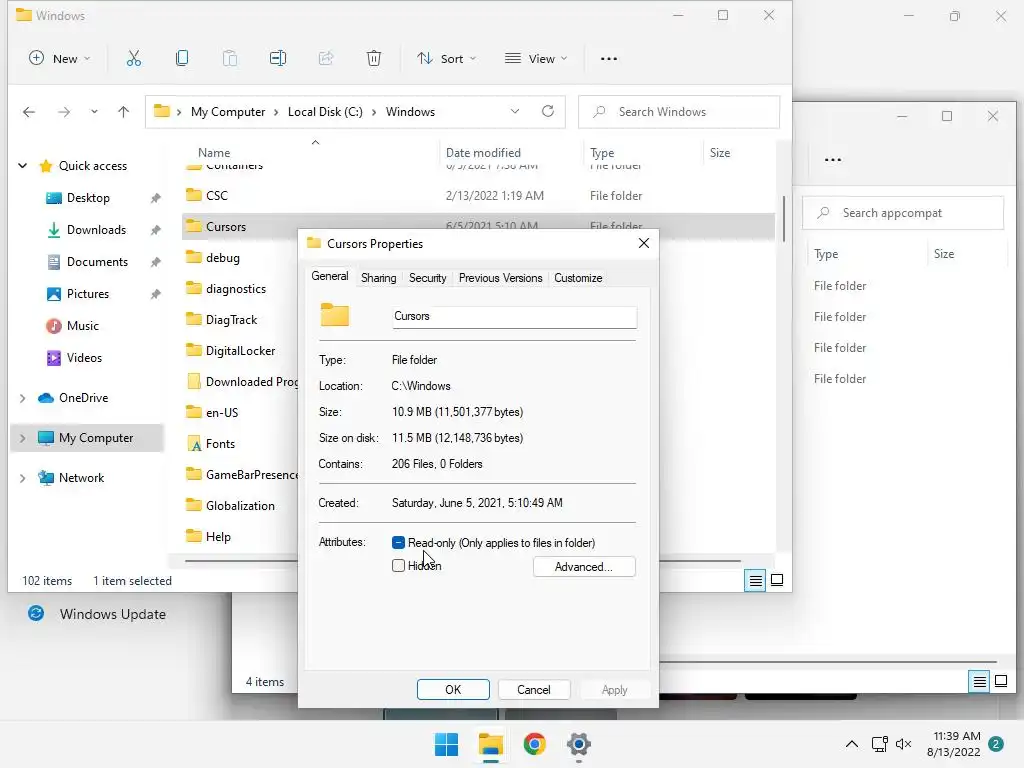Click Local Disk (C:) breadcrumb
Image resolution: width=1024 pixels, height=768 pixels.
pos(325,112)
